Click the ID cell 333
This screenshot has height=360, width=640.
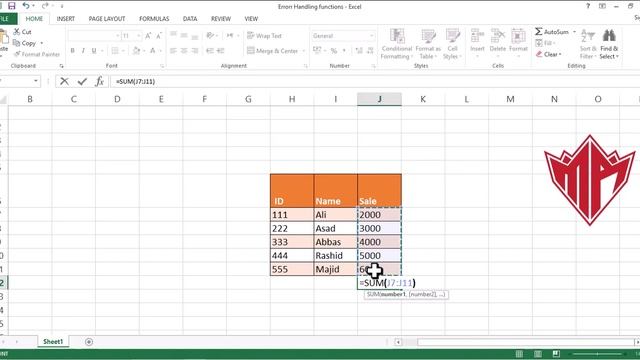292,242
